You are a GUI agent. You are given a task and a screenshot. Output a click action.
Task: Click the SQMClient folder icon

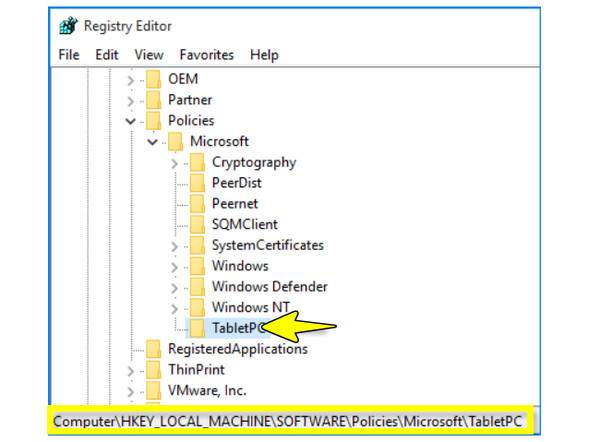click(x=198, y=224)
